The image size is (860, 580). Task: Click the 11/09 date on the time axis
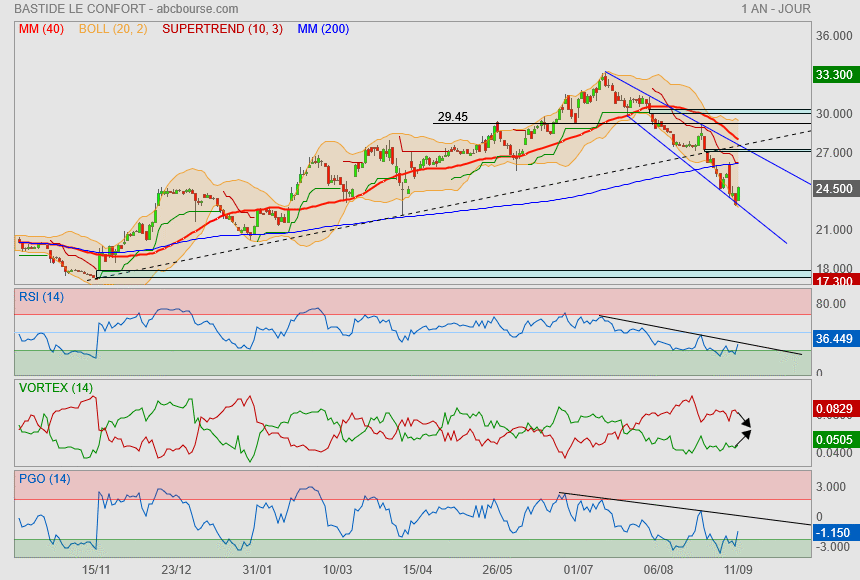pos(738,570)
